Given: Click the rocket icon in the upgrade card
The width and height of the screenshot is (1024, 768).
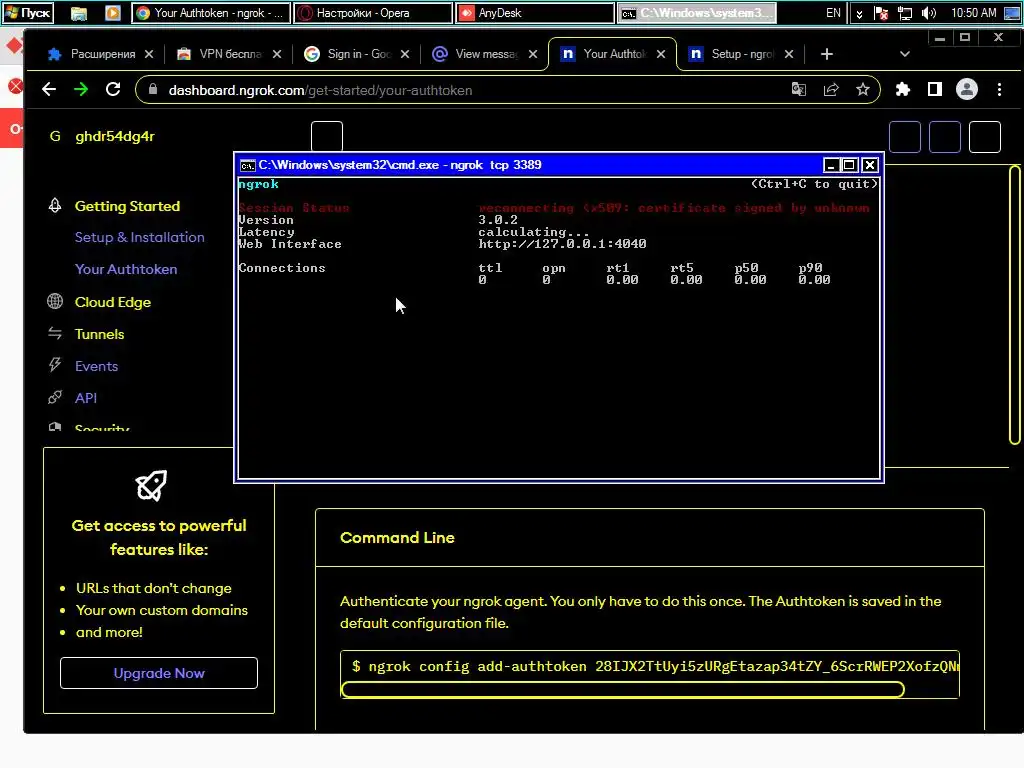Looking at the screenshot, I should coord(151,485).
